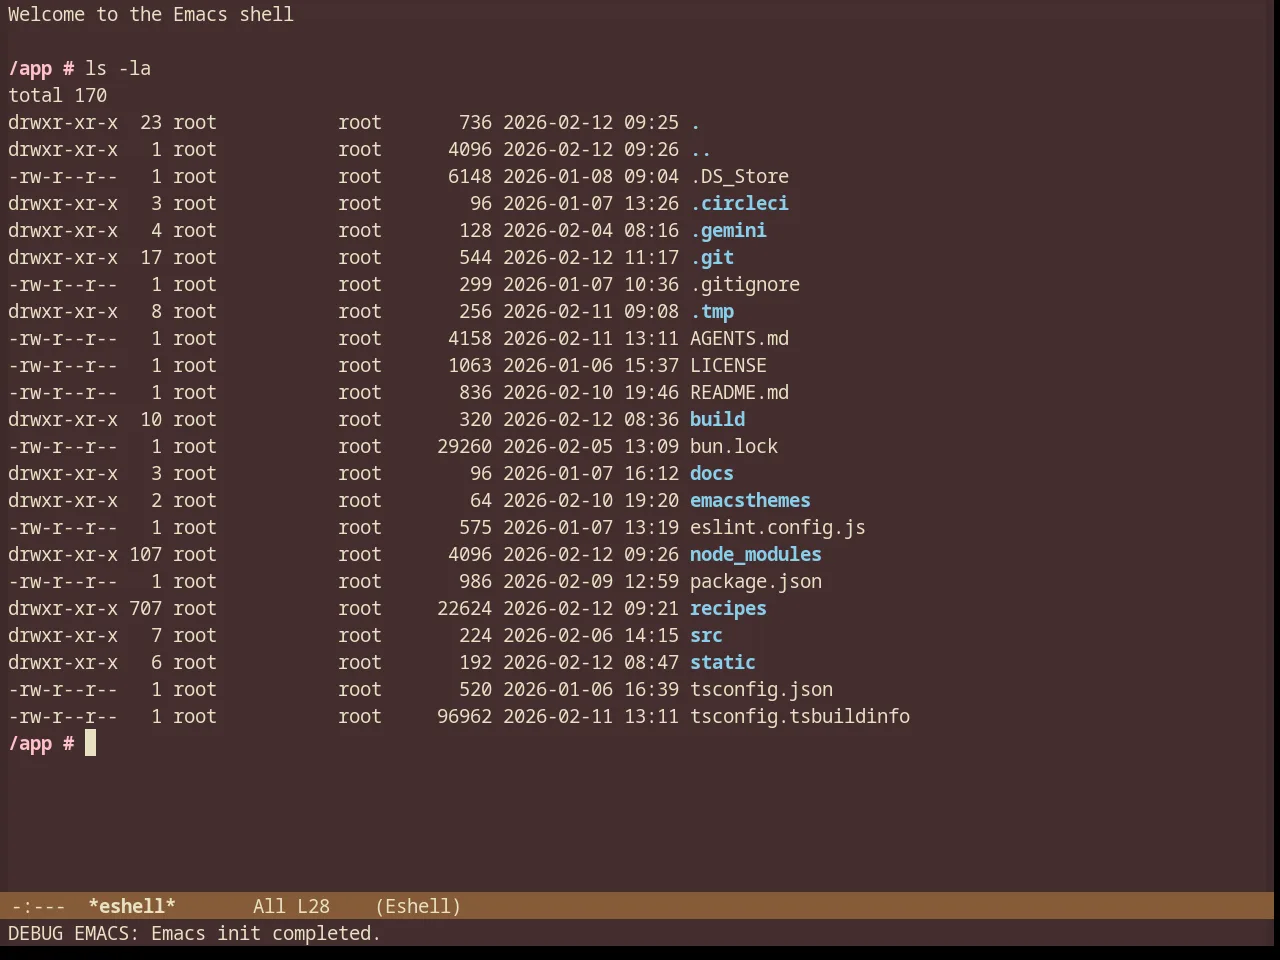
Task: Click the timestamp 2026-02-09 12:59
Action: coord(591,581)
